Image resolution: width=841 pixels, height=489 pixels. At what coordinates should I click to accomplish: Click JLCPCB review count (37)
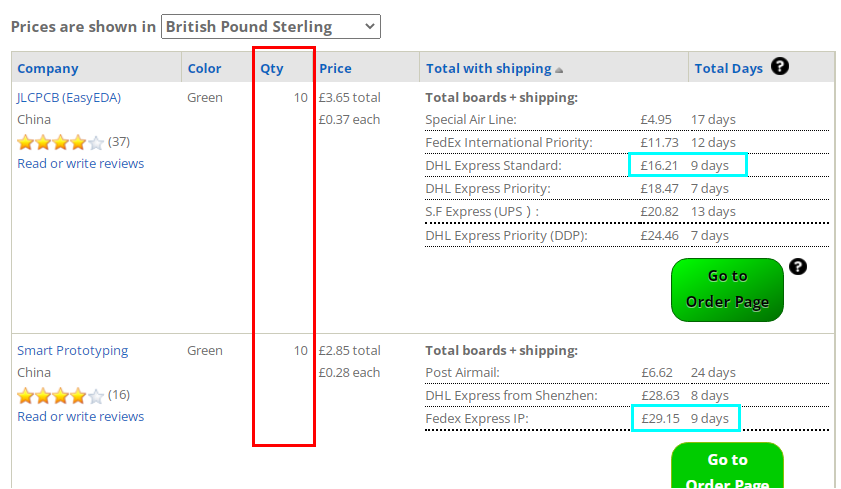click(119, 142)
